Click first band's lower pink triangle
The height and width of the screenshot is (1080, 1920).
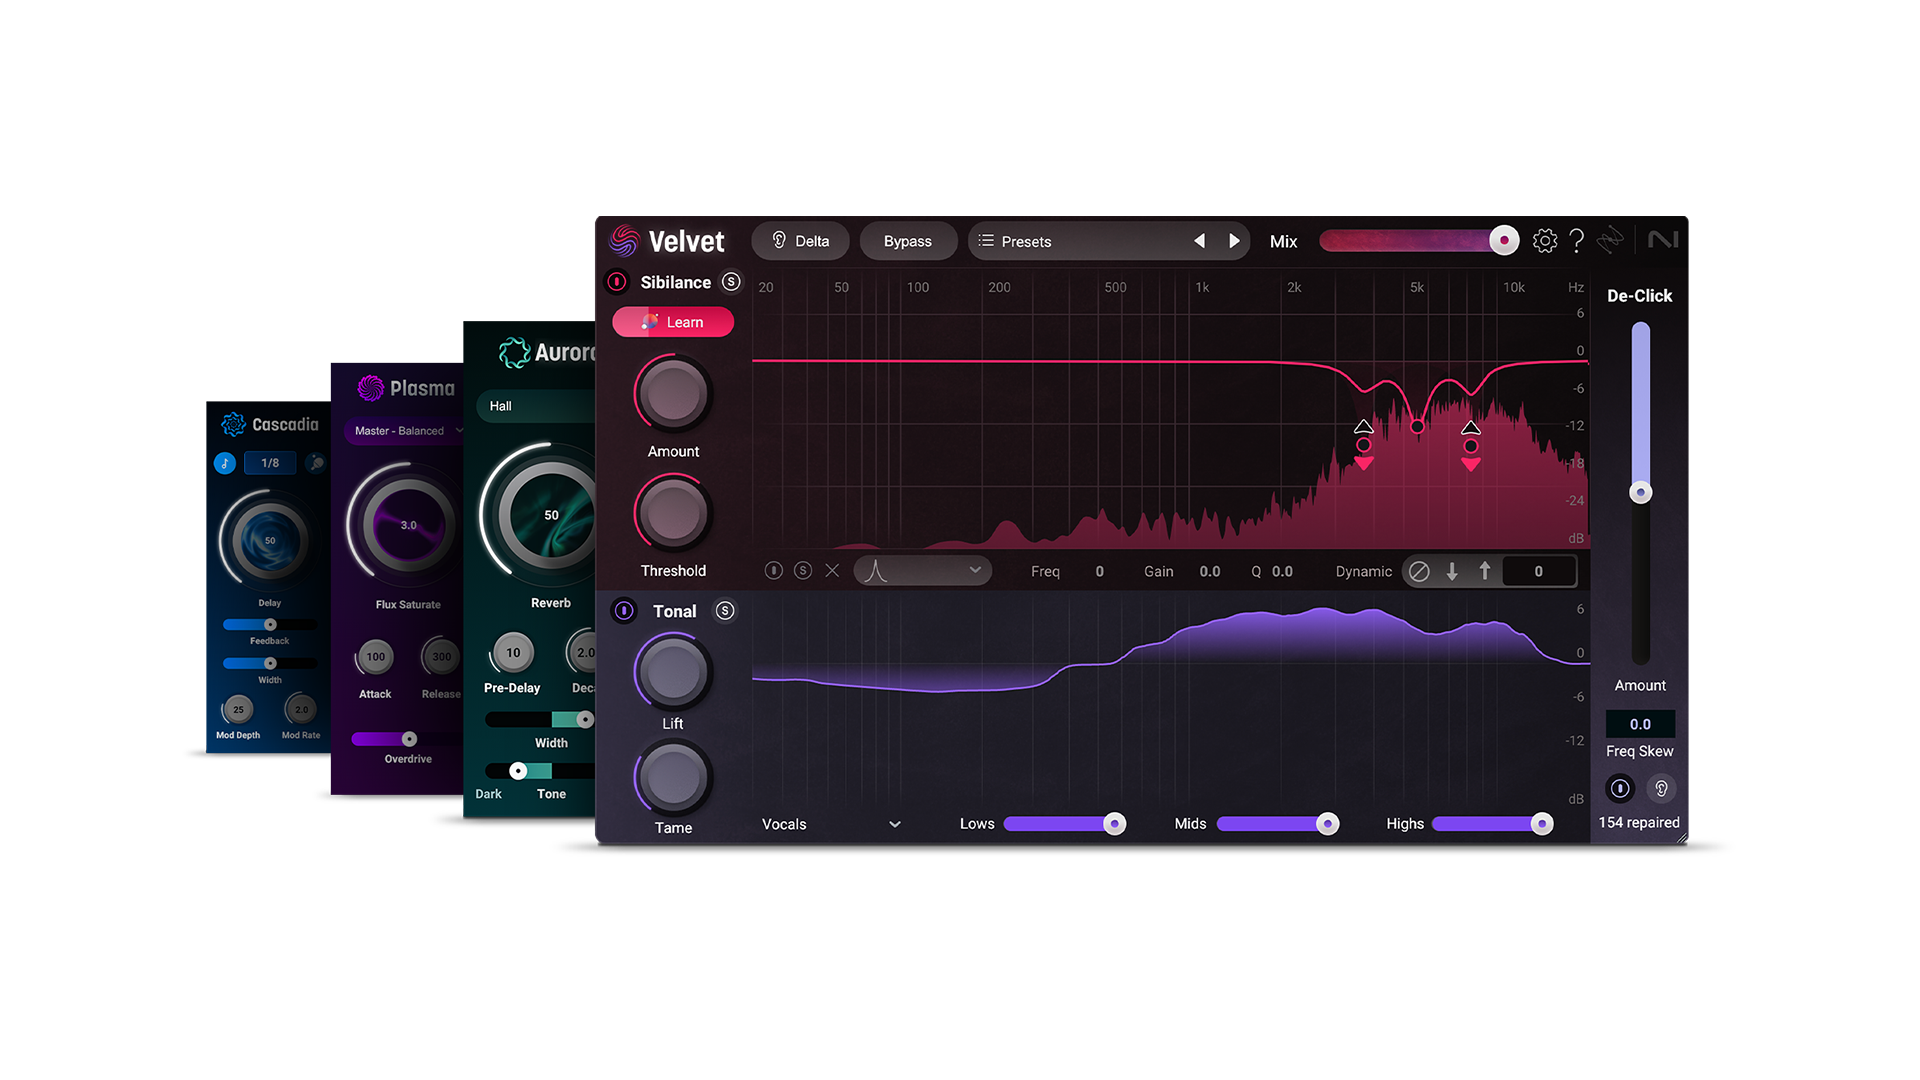tap(1363, 463)
